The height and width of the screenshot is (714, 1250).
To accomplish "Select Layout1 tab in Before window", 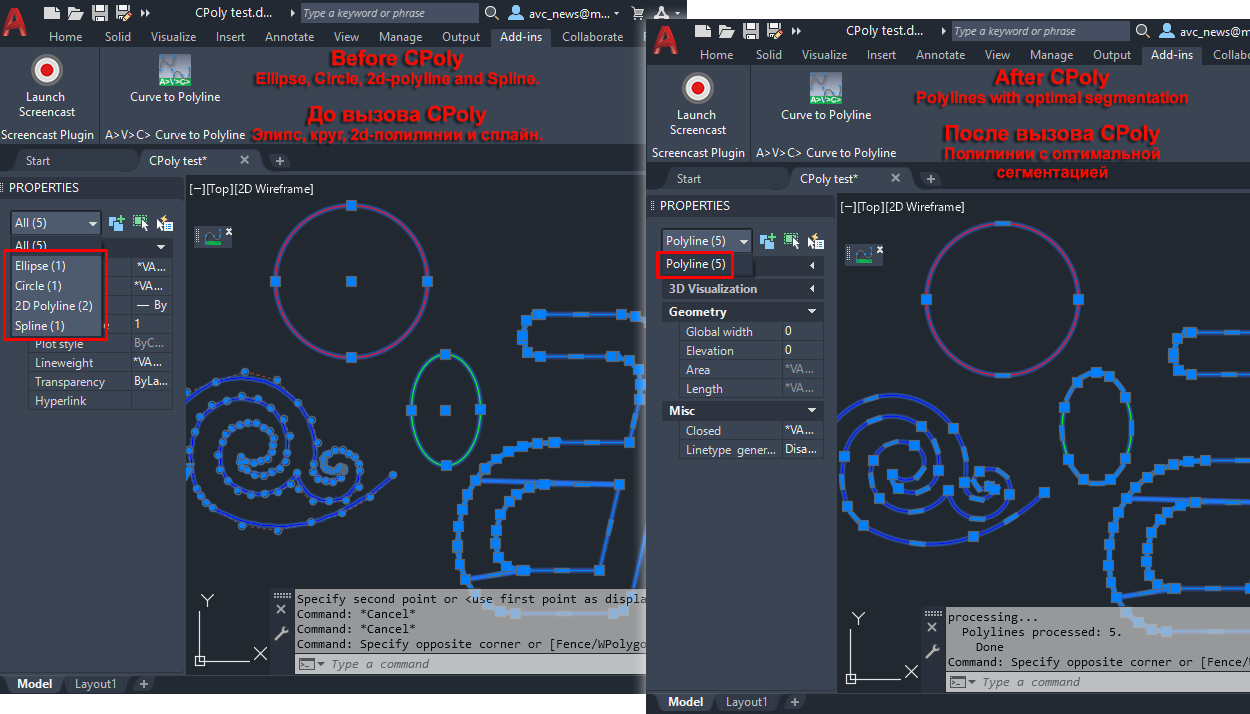I will tap(95, 684).
